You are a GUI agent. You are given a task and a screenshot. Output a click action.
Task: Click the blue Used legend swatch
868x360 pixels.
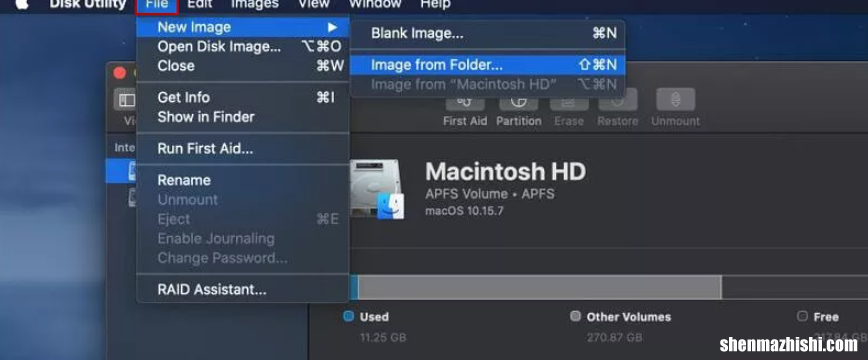tap(348, 316)
